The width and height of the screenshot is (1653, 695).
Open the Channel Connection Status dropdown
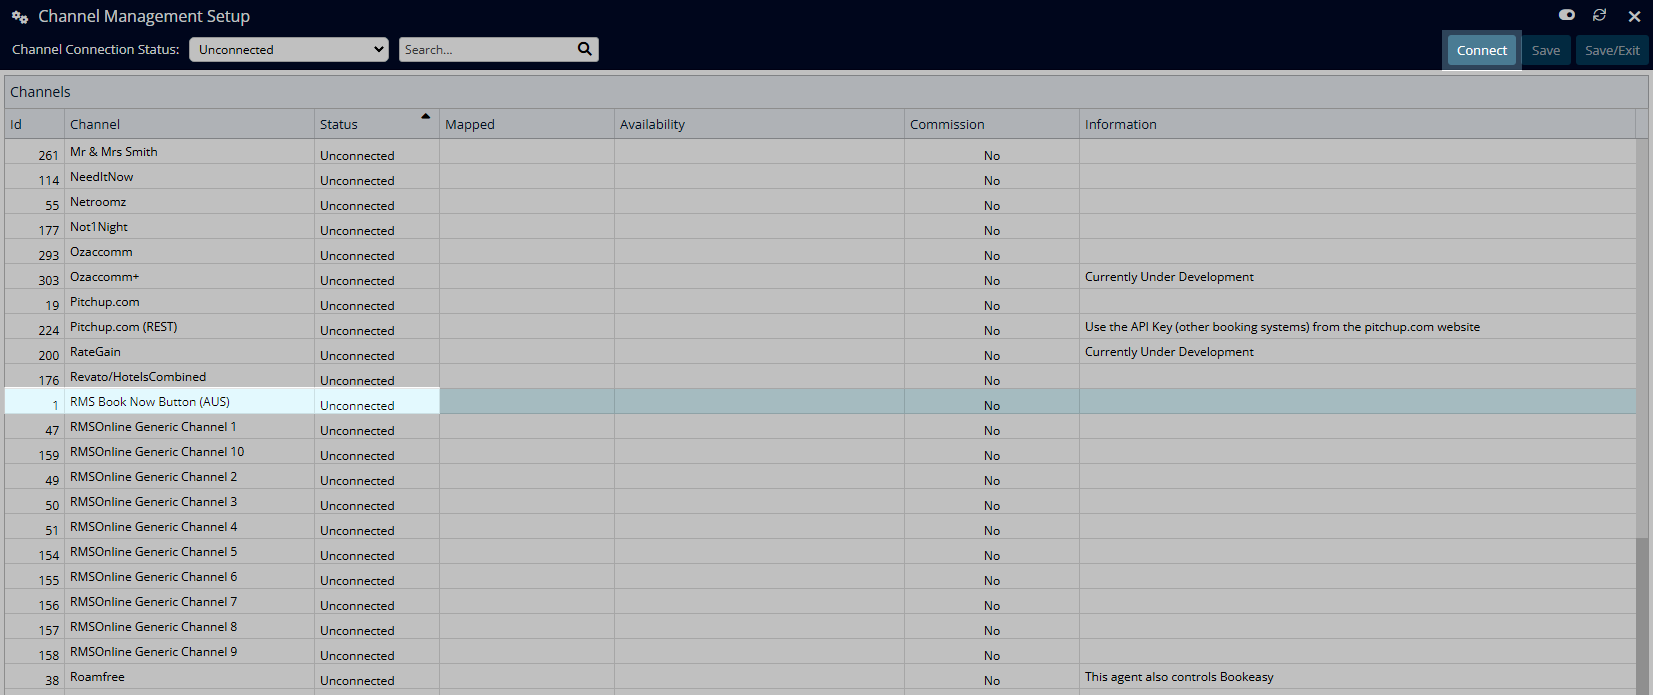[x=289, y=49]
